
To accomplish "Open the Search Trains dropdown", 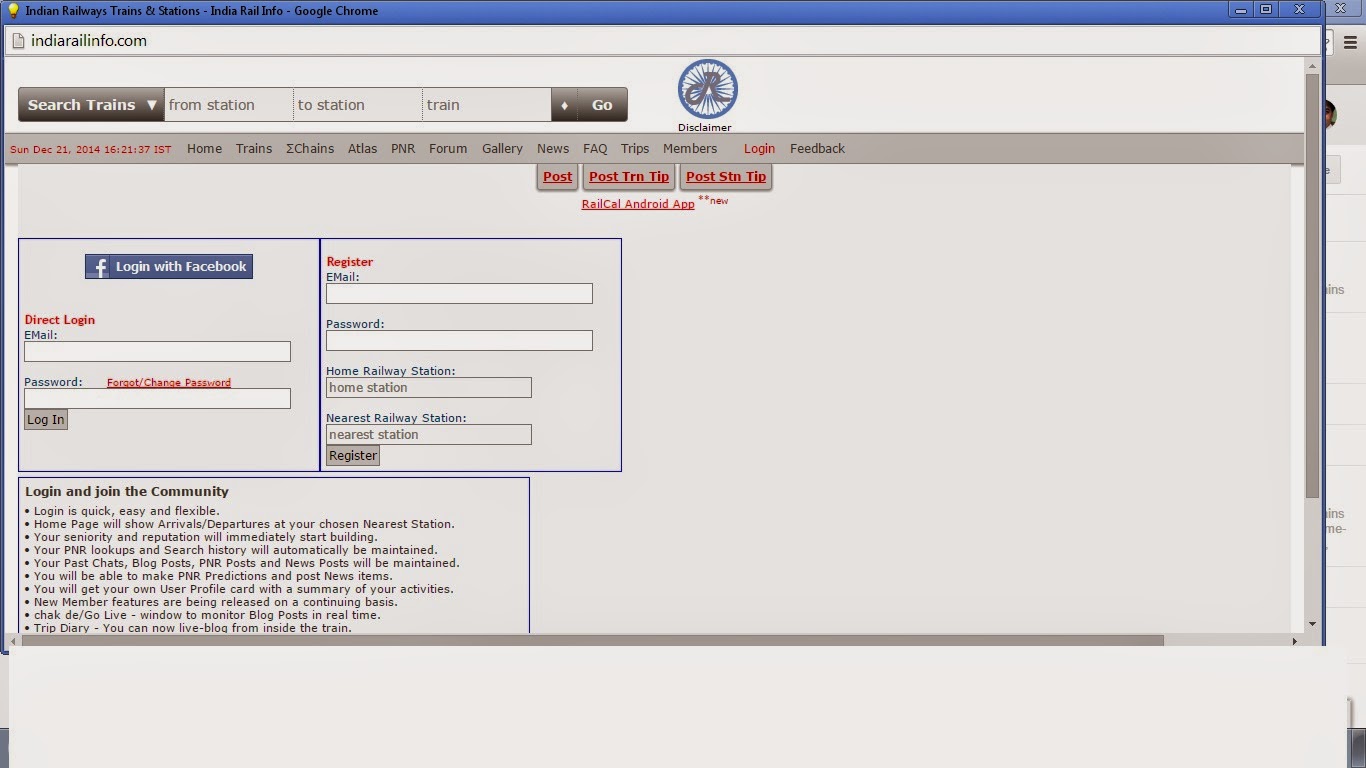I will [91, 105].
